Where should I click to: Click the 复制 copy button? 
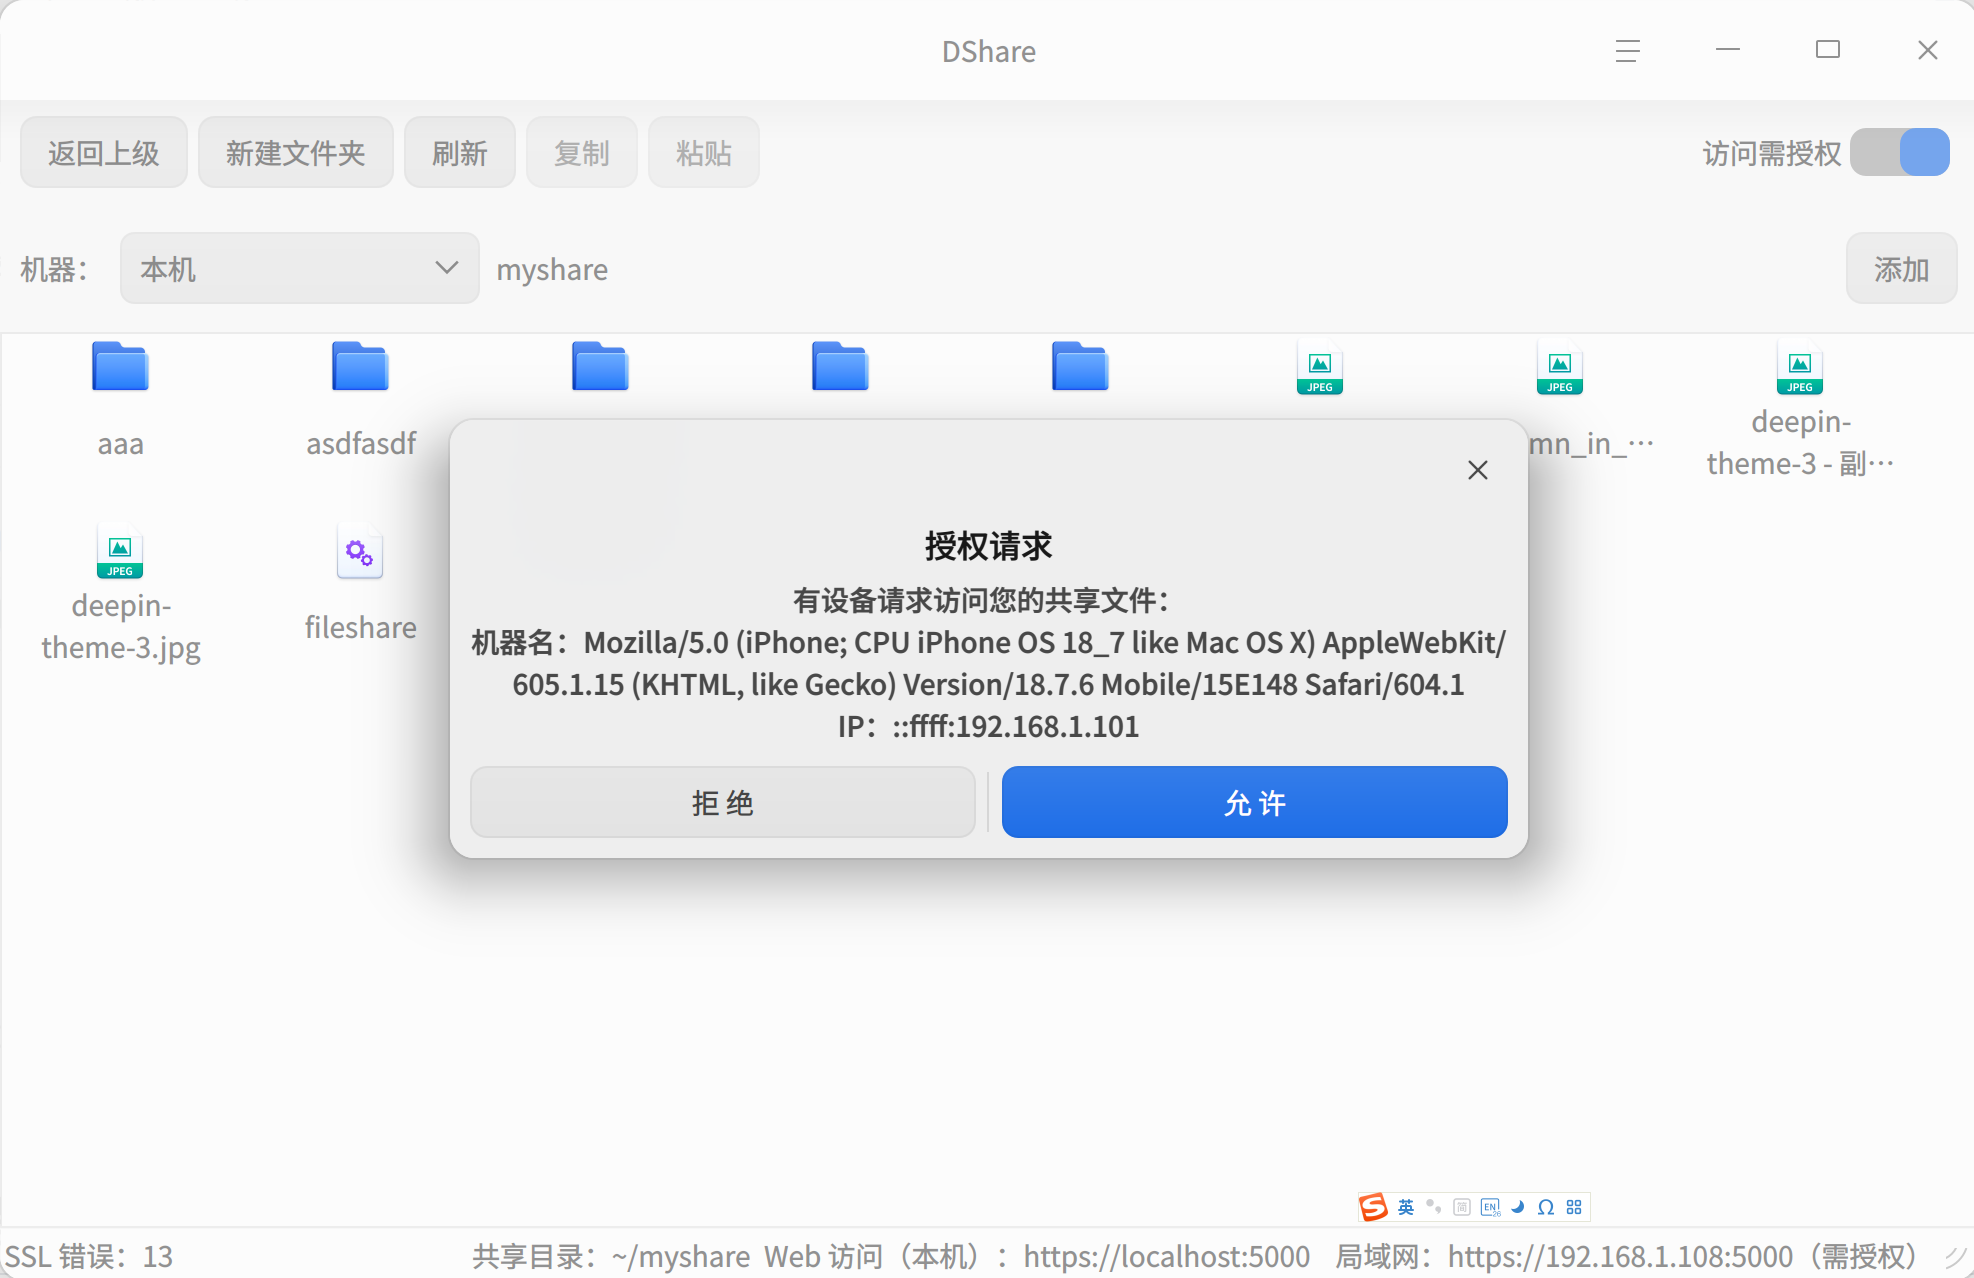coord(581,152)
